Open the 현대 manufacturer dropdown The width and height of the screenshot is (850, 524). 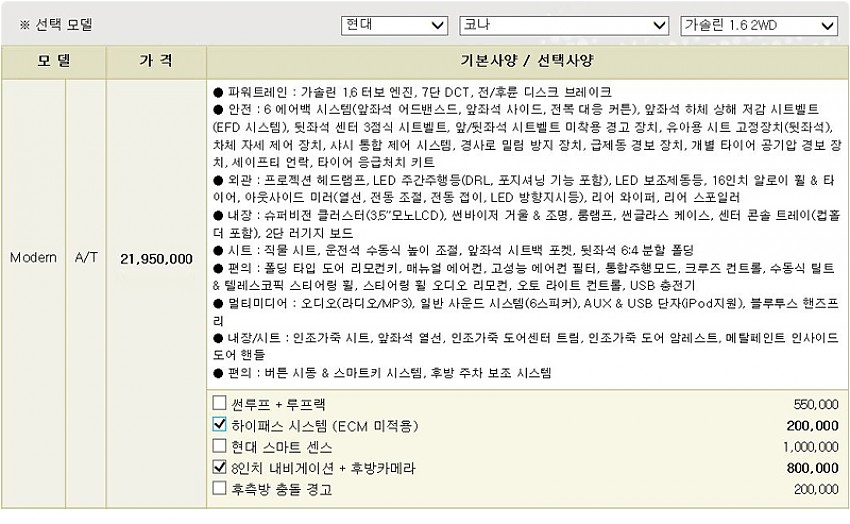tap(393, 25)
